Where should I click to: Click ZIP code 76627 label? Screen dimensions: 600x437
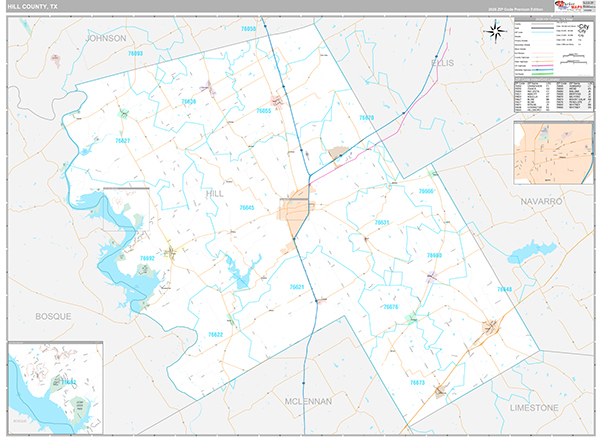click(122, 141)
